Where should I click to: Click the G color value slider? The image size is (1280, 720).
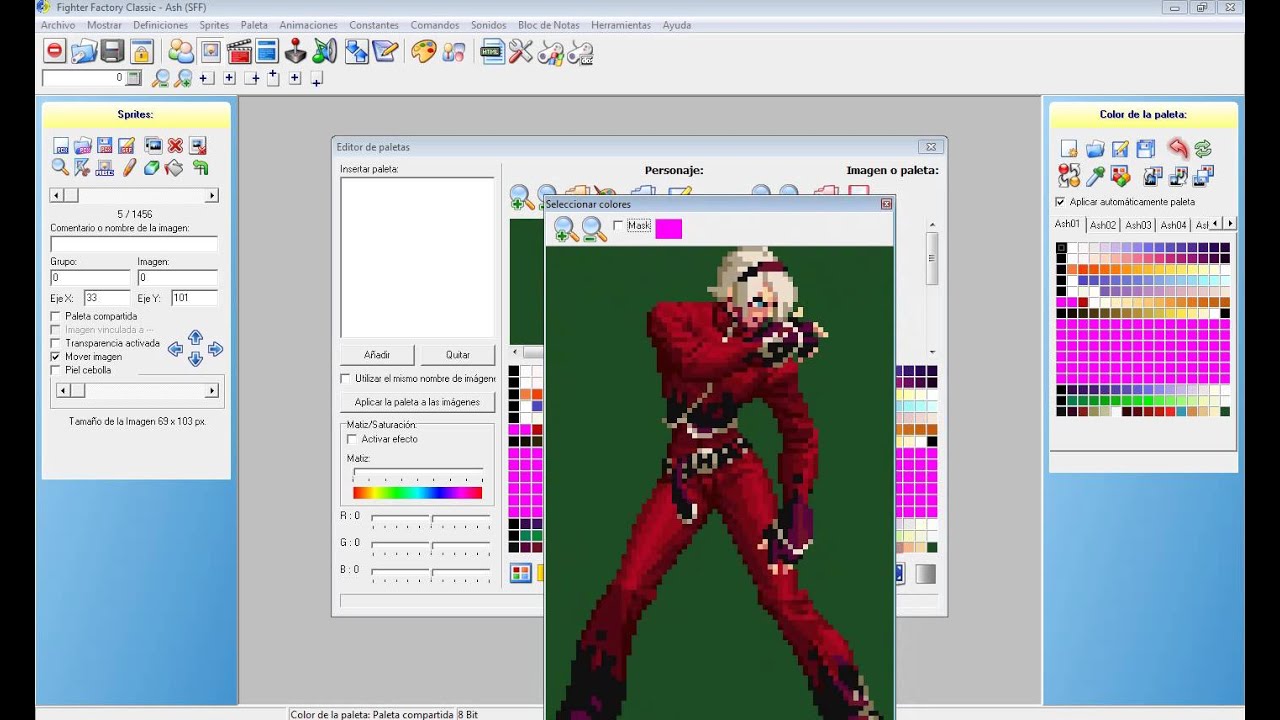(x=430, y=545)
